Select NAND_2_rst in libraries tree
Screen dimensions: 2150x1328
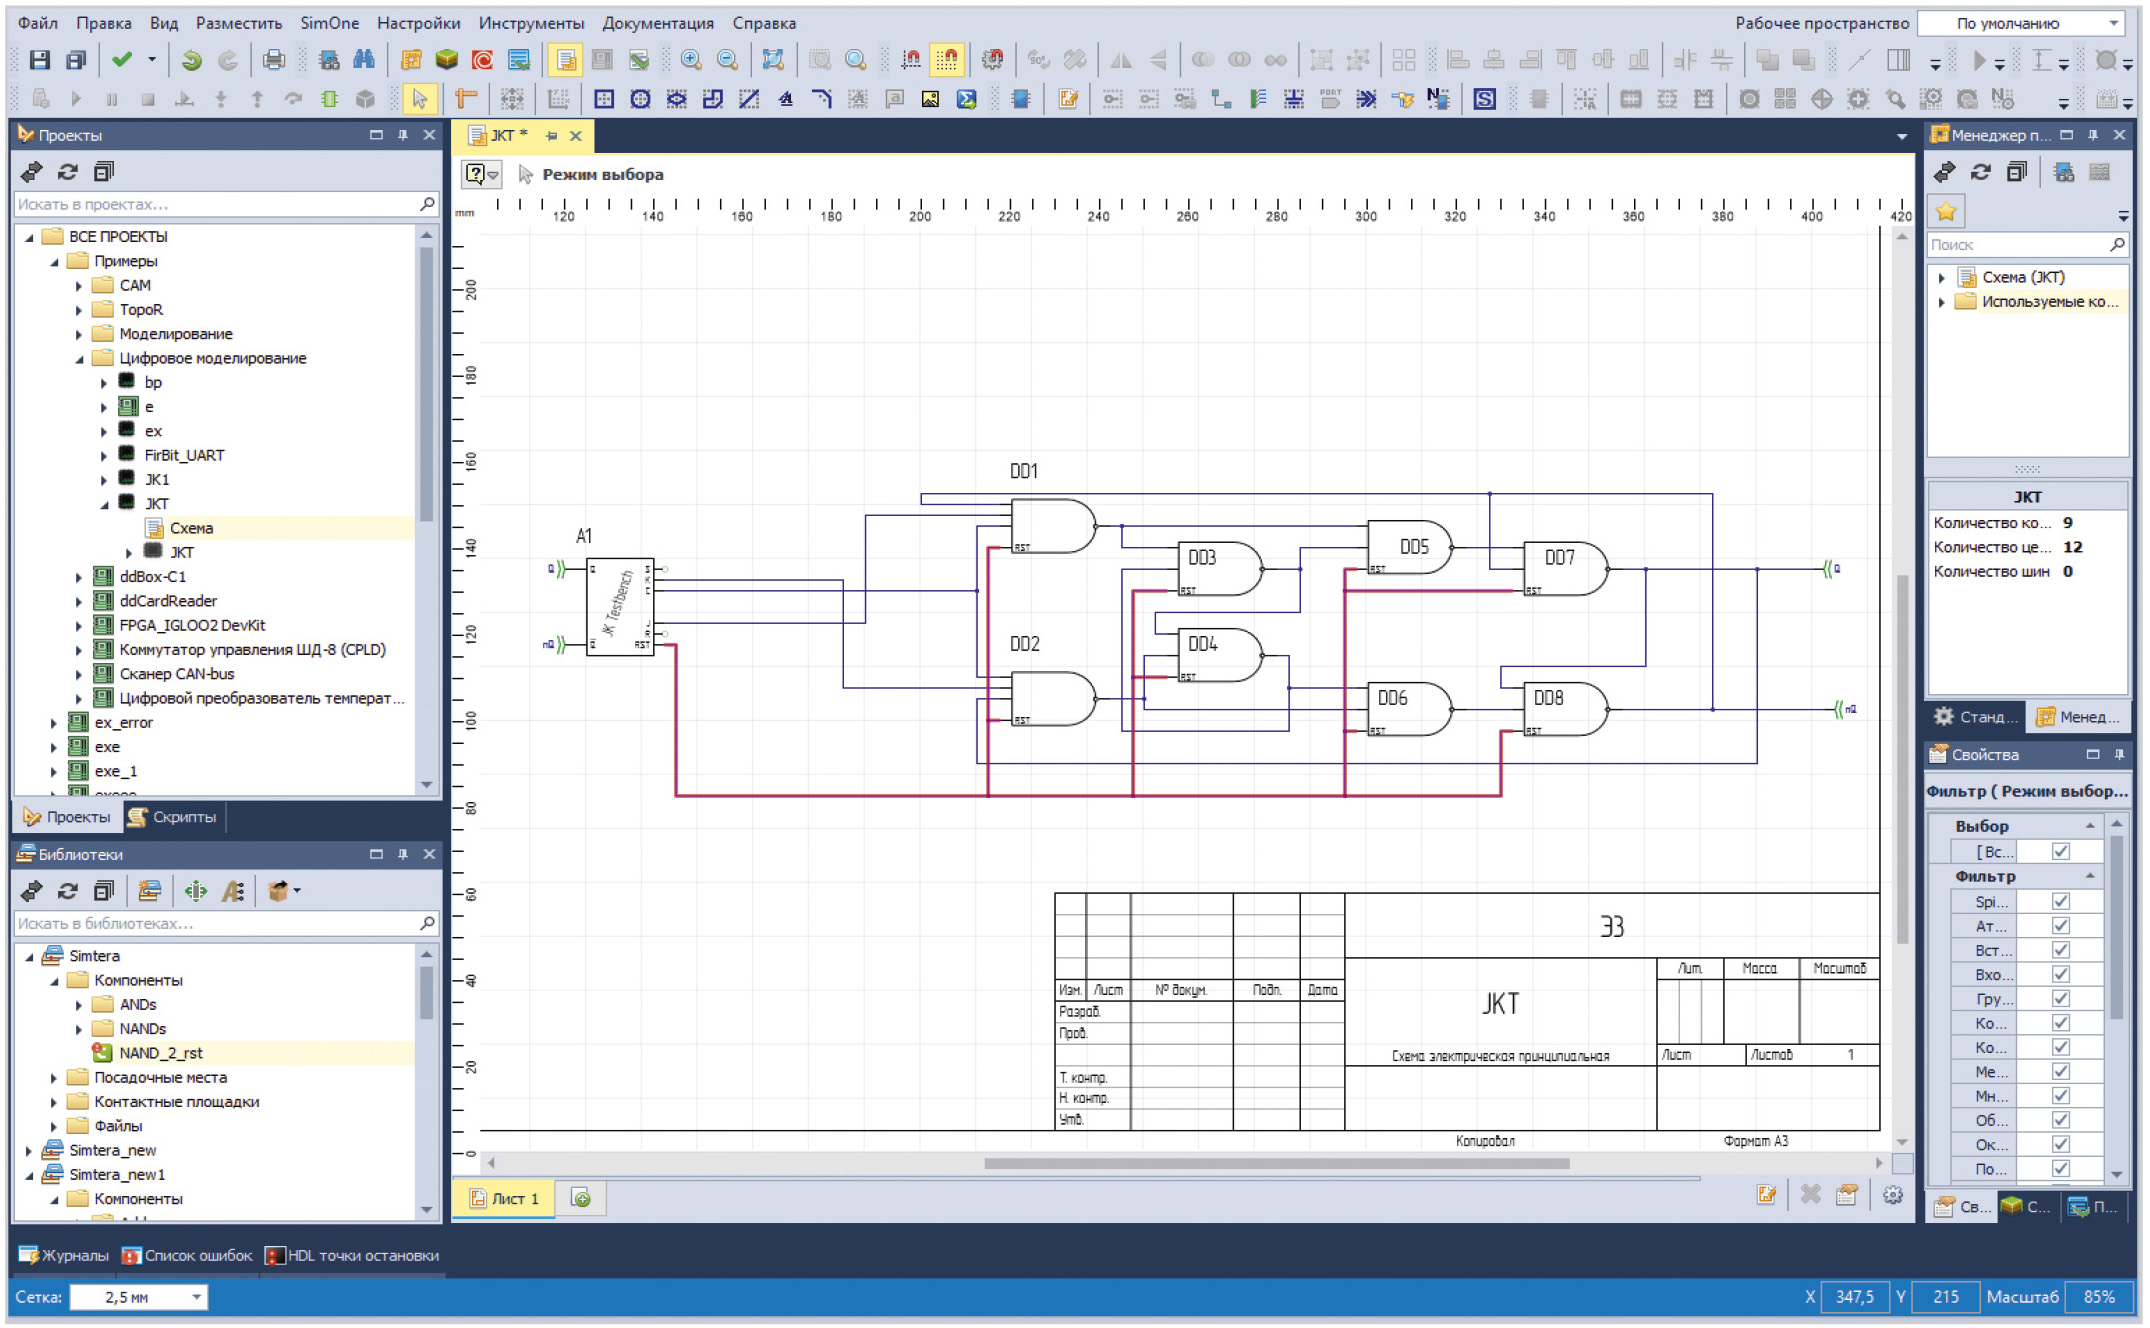[x=160, y=1053]
